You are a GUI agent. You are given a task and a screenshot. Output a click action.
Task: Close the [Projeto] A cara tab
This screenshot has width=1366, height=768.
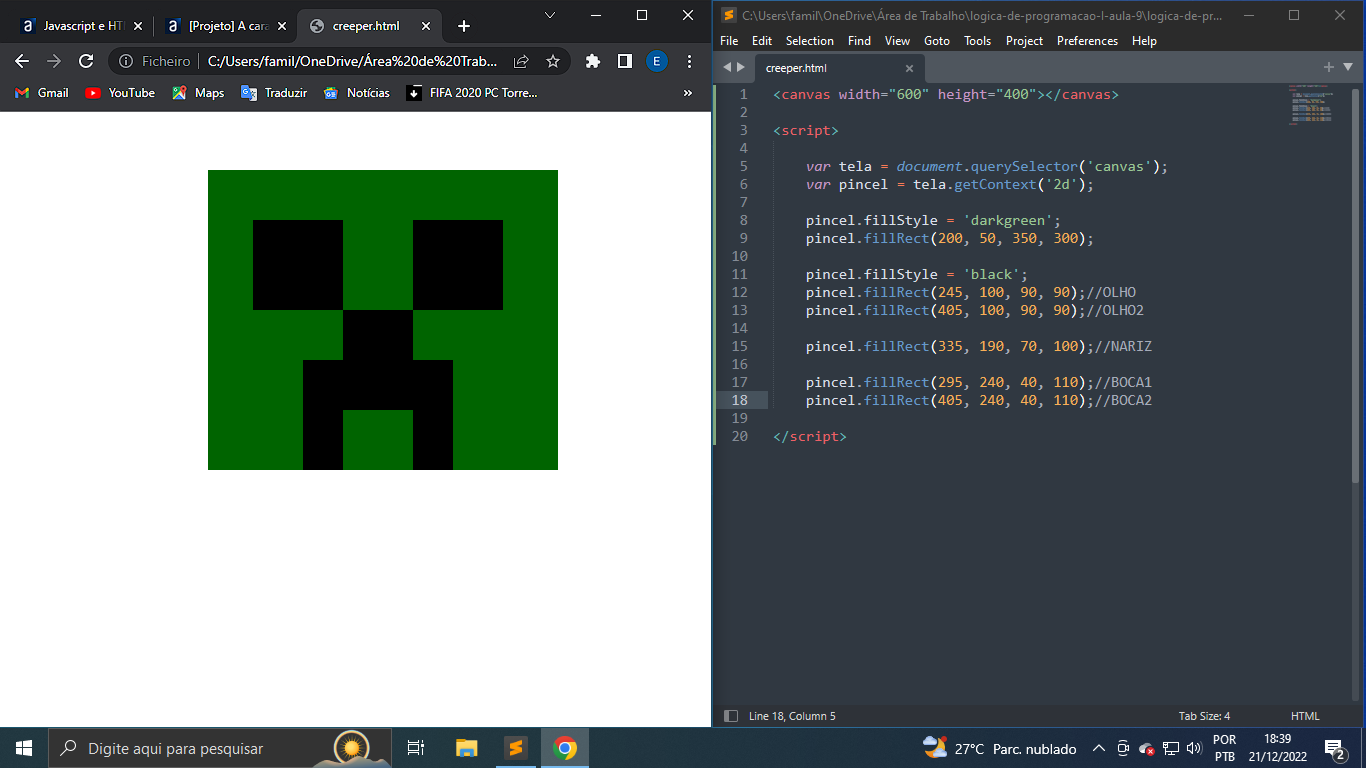[283, 26]
